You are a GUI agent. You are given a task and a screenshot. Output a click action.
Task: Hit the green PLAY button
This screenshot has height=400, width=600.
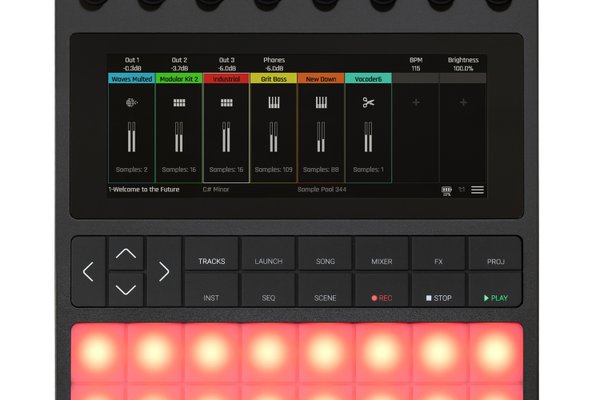pos(496,290)
